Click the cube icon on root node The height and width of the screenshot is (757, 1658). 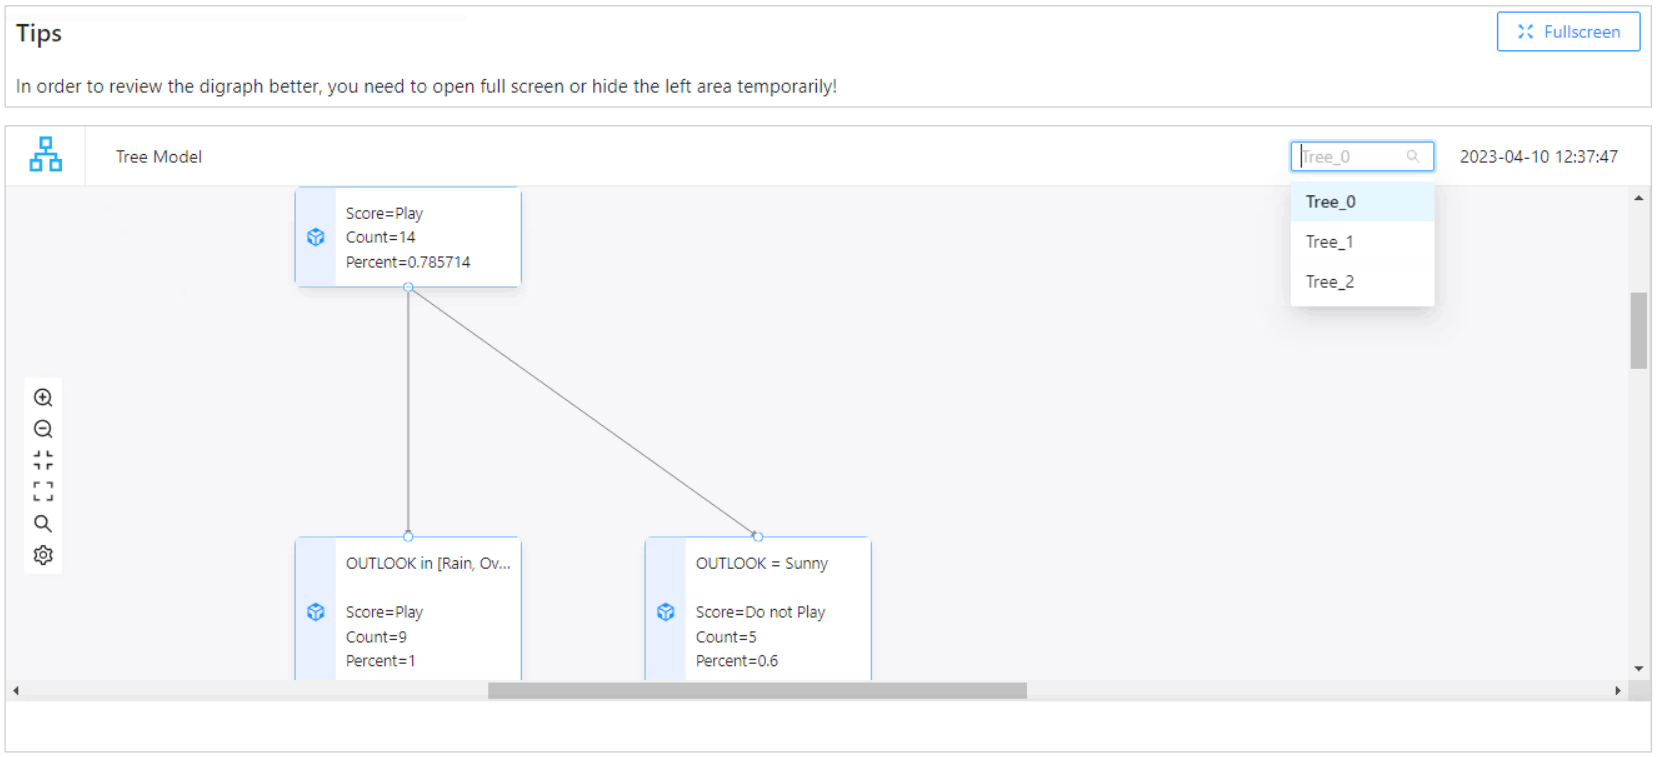[316, 237]
